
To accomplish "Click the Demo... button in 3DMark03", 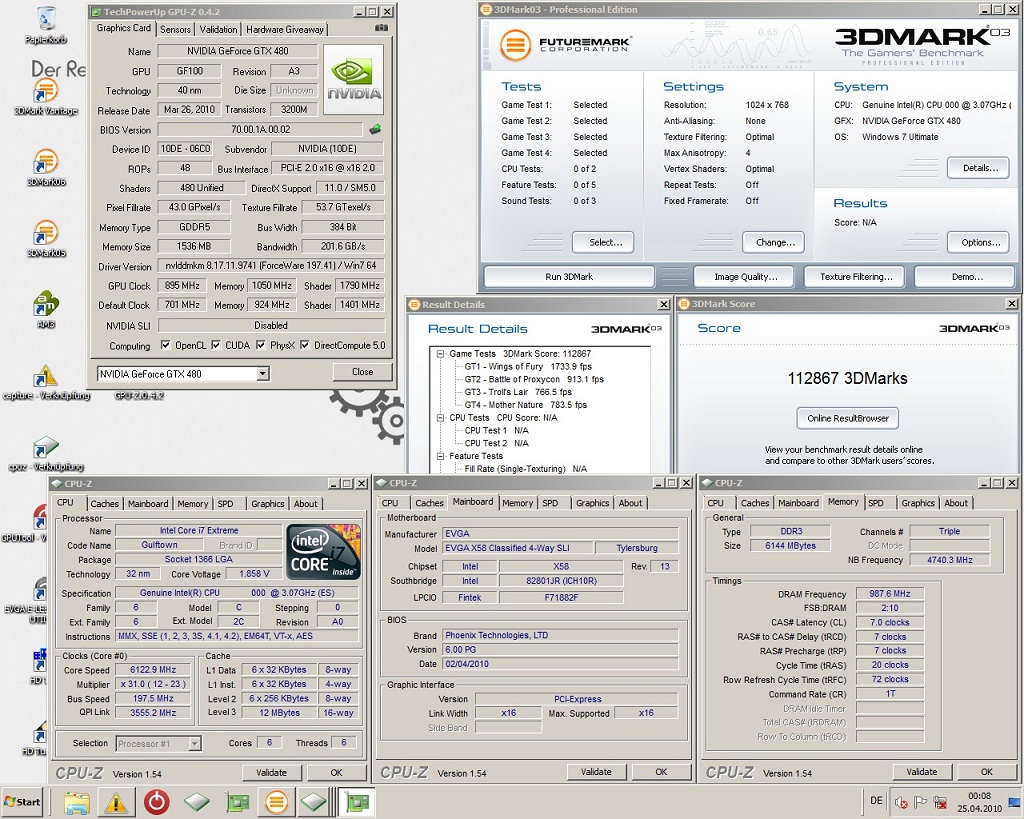I will pos(967,277).
